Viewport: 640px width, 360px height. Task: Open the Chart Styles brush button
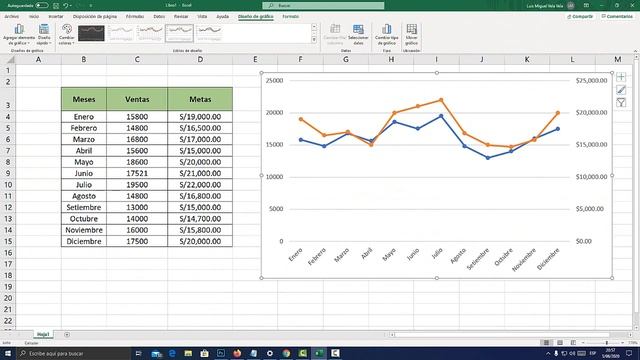click(621, 90)
